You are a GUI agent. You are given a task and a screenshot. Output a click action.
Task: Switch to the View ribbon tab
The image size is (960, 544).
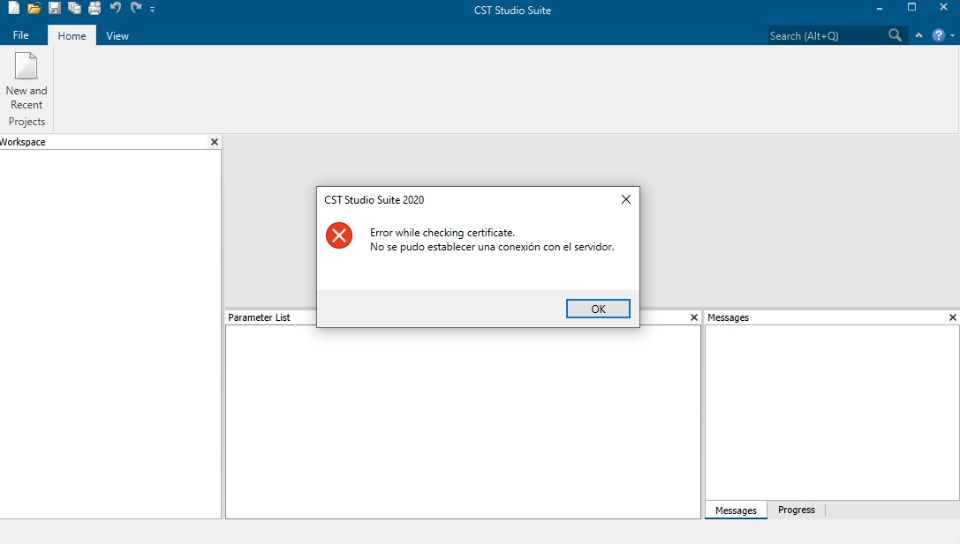click(117, 35)
